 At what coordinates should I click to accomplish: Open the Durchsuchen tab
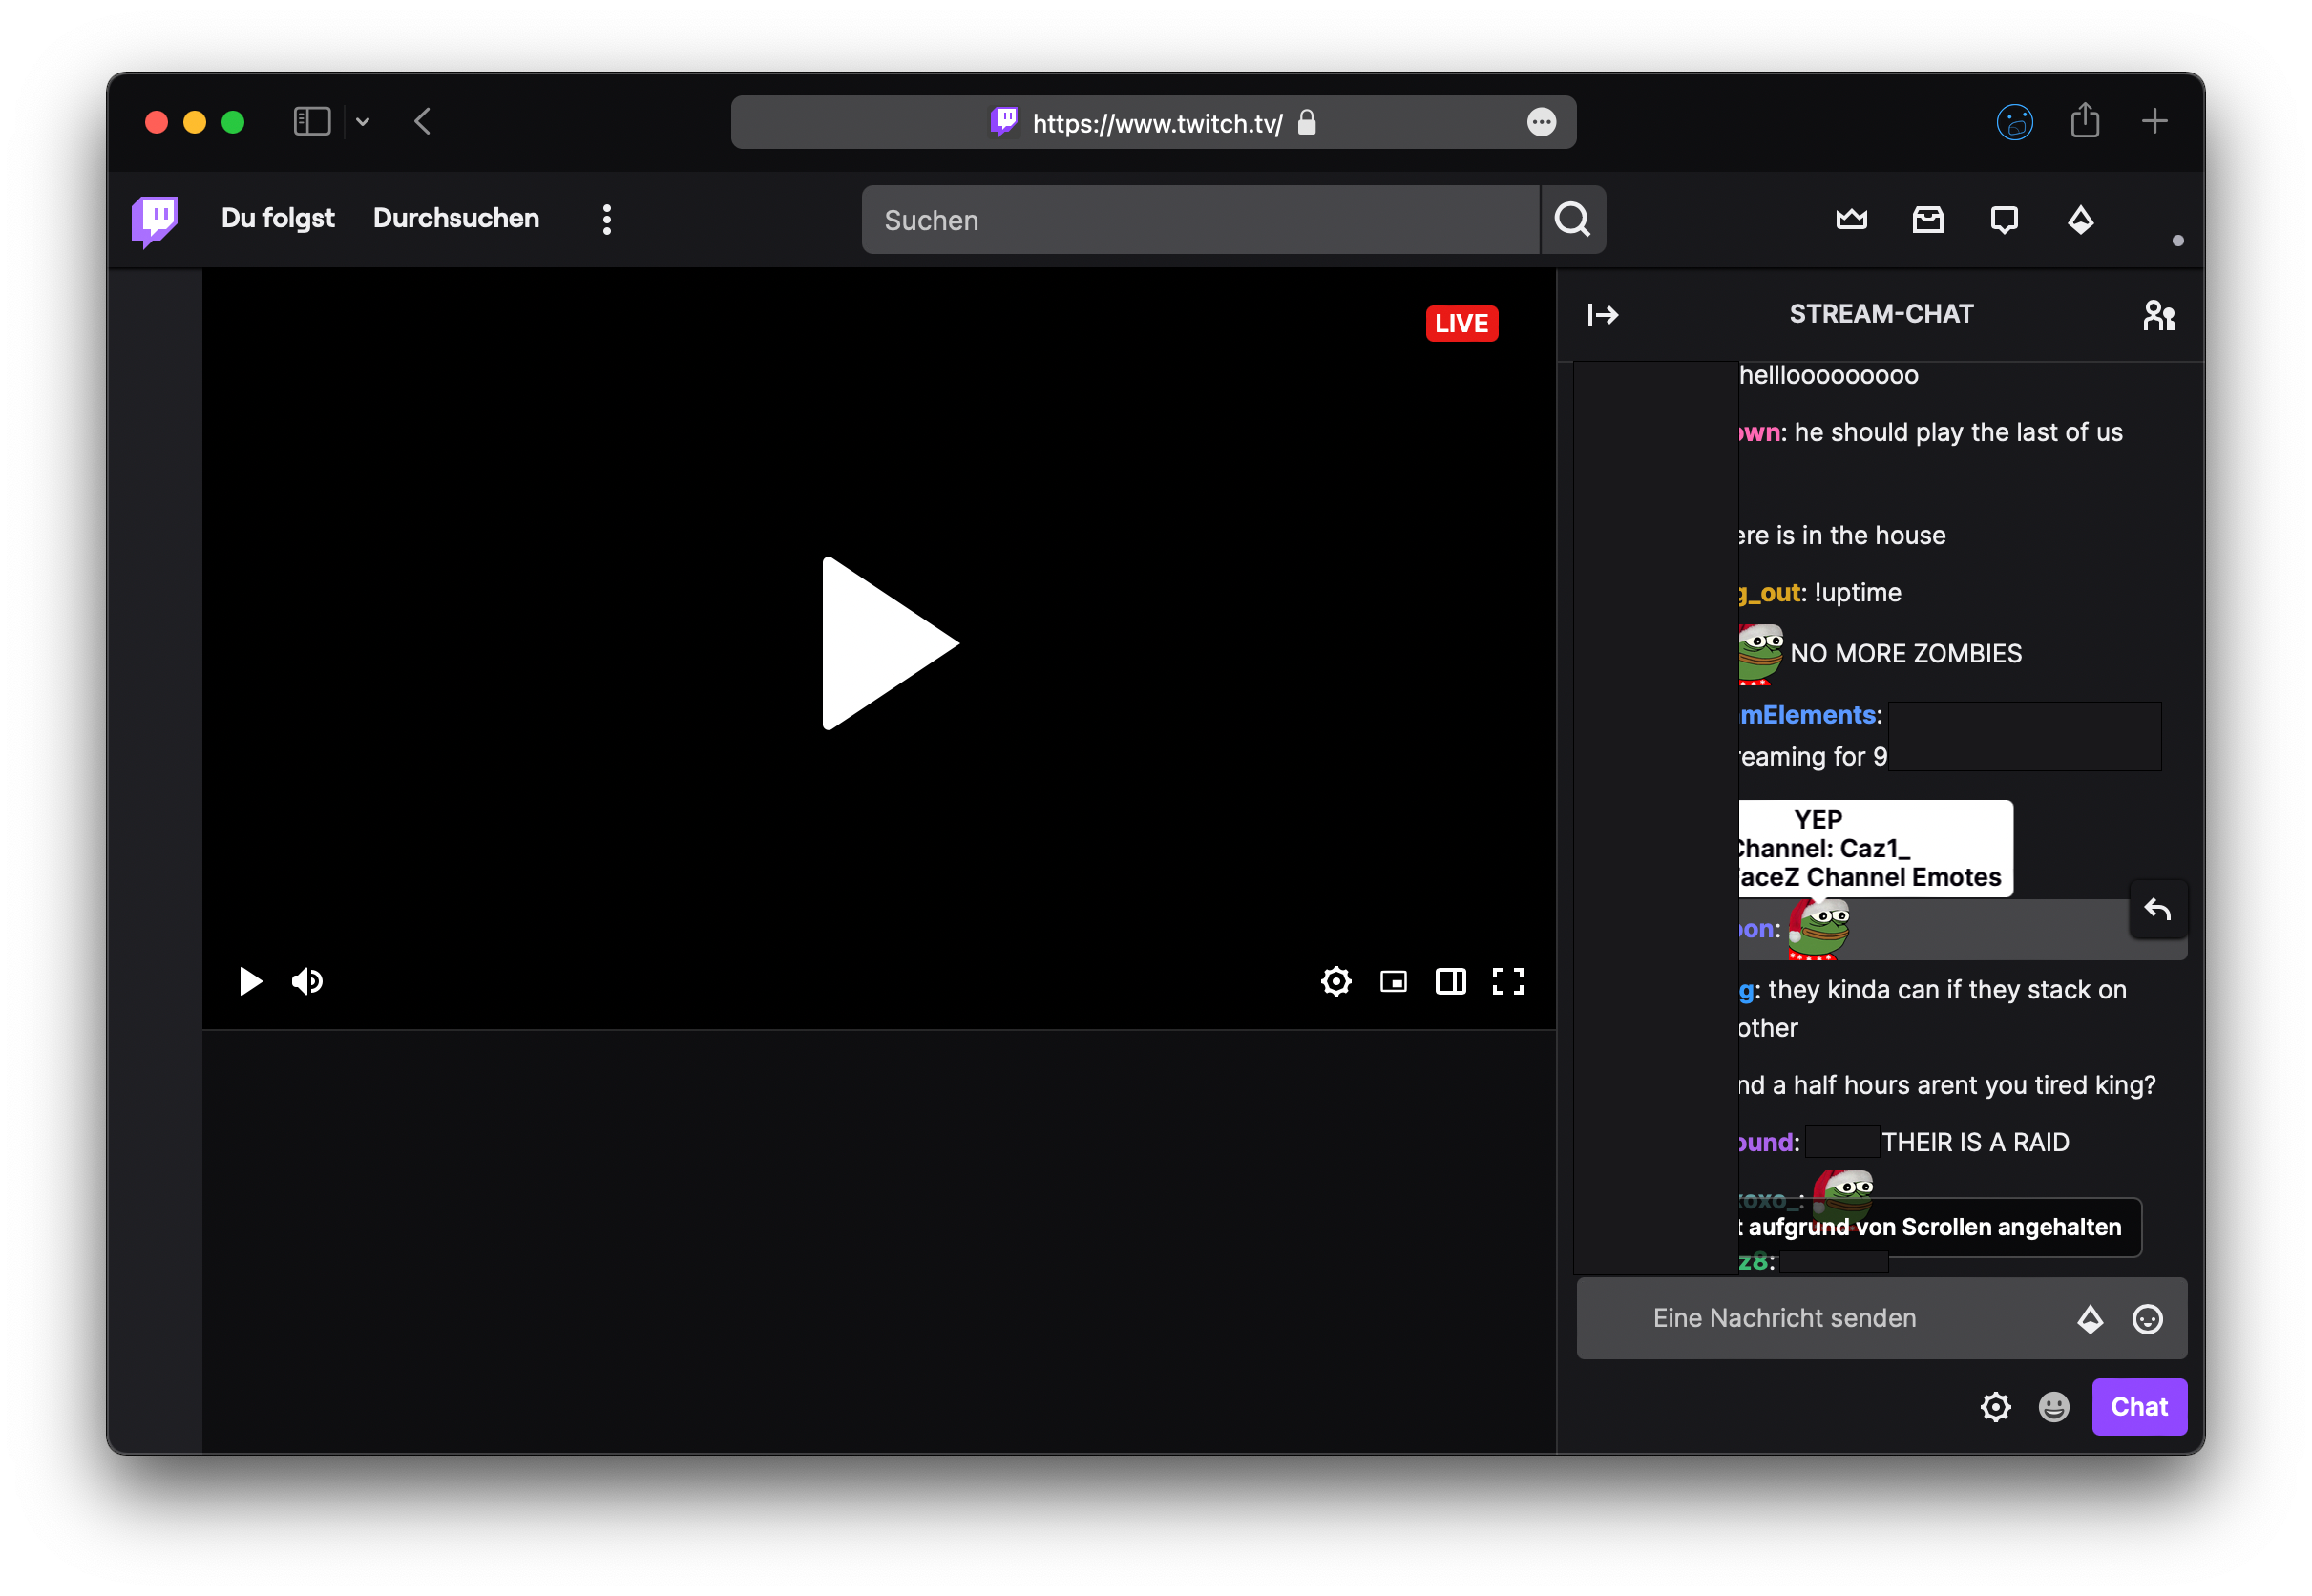[x=455, y=218]
